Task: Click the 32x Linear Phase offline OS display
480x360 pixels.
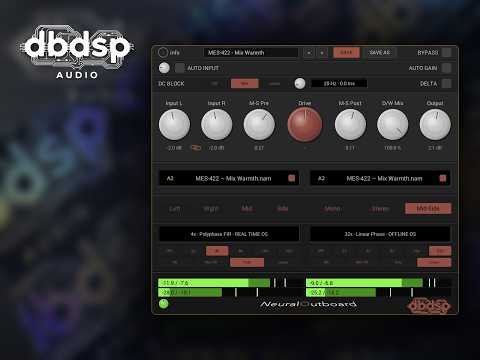Action: [380, 234]
